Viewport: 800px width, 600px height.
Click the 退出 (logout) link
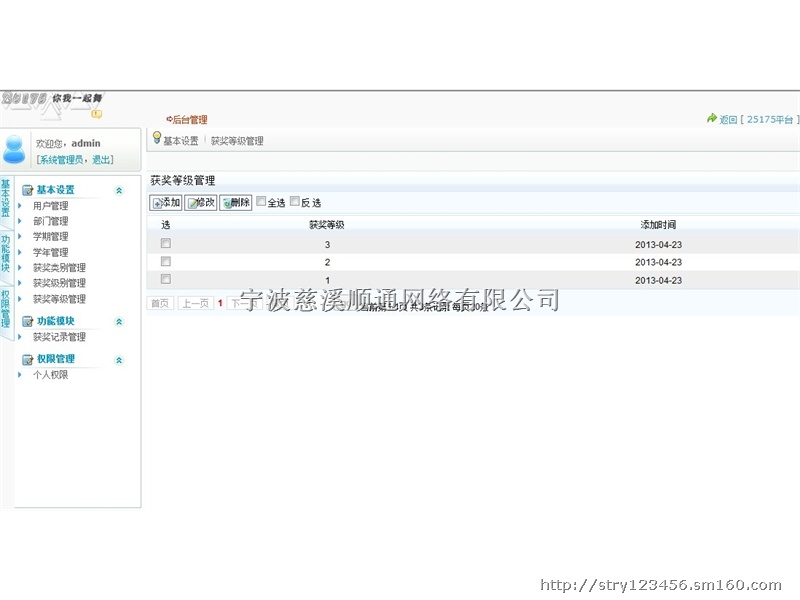click(x=101, y=160)
